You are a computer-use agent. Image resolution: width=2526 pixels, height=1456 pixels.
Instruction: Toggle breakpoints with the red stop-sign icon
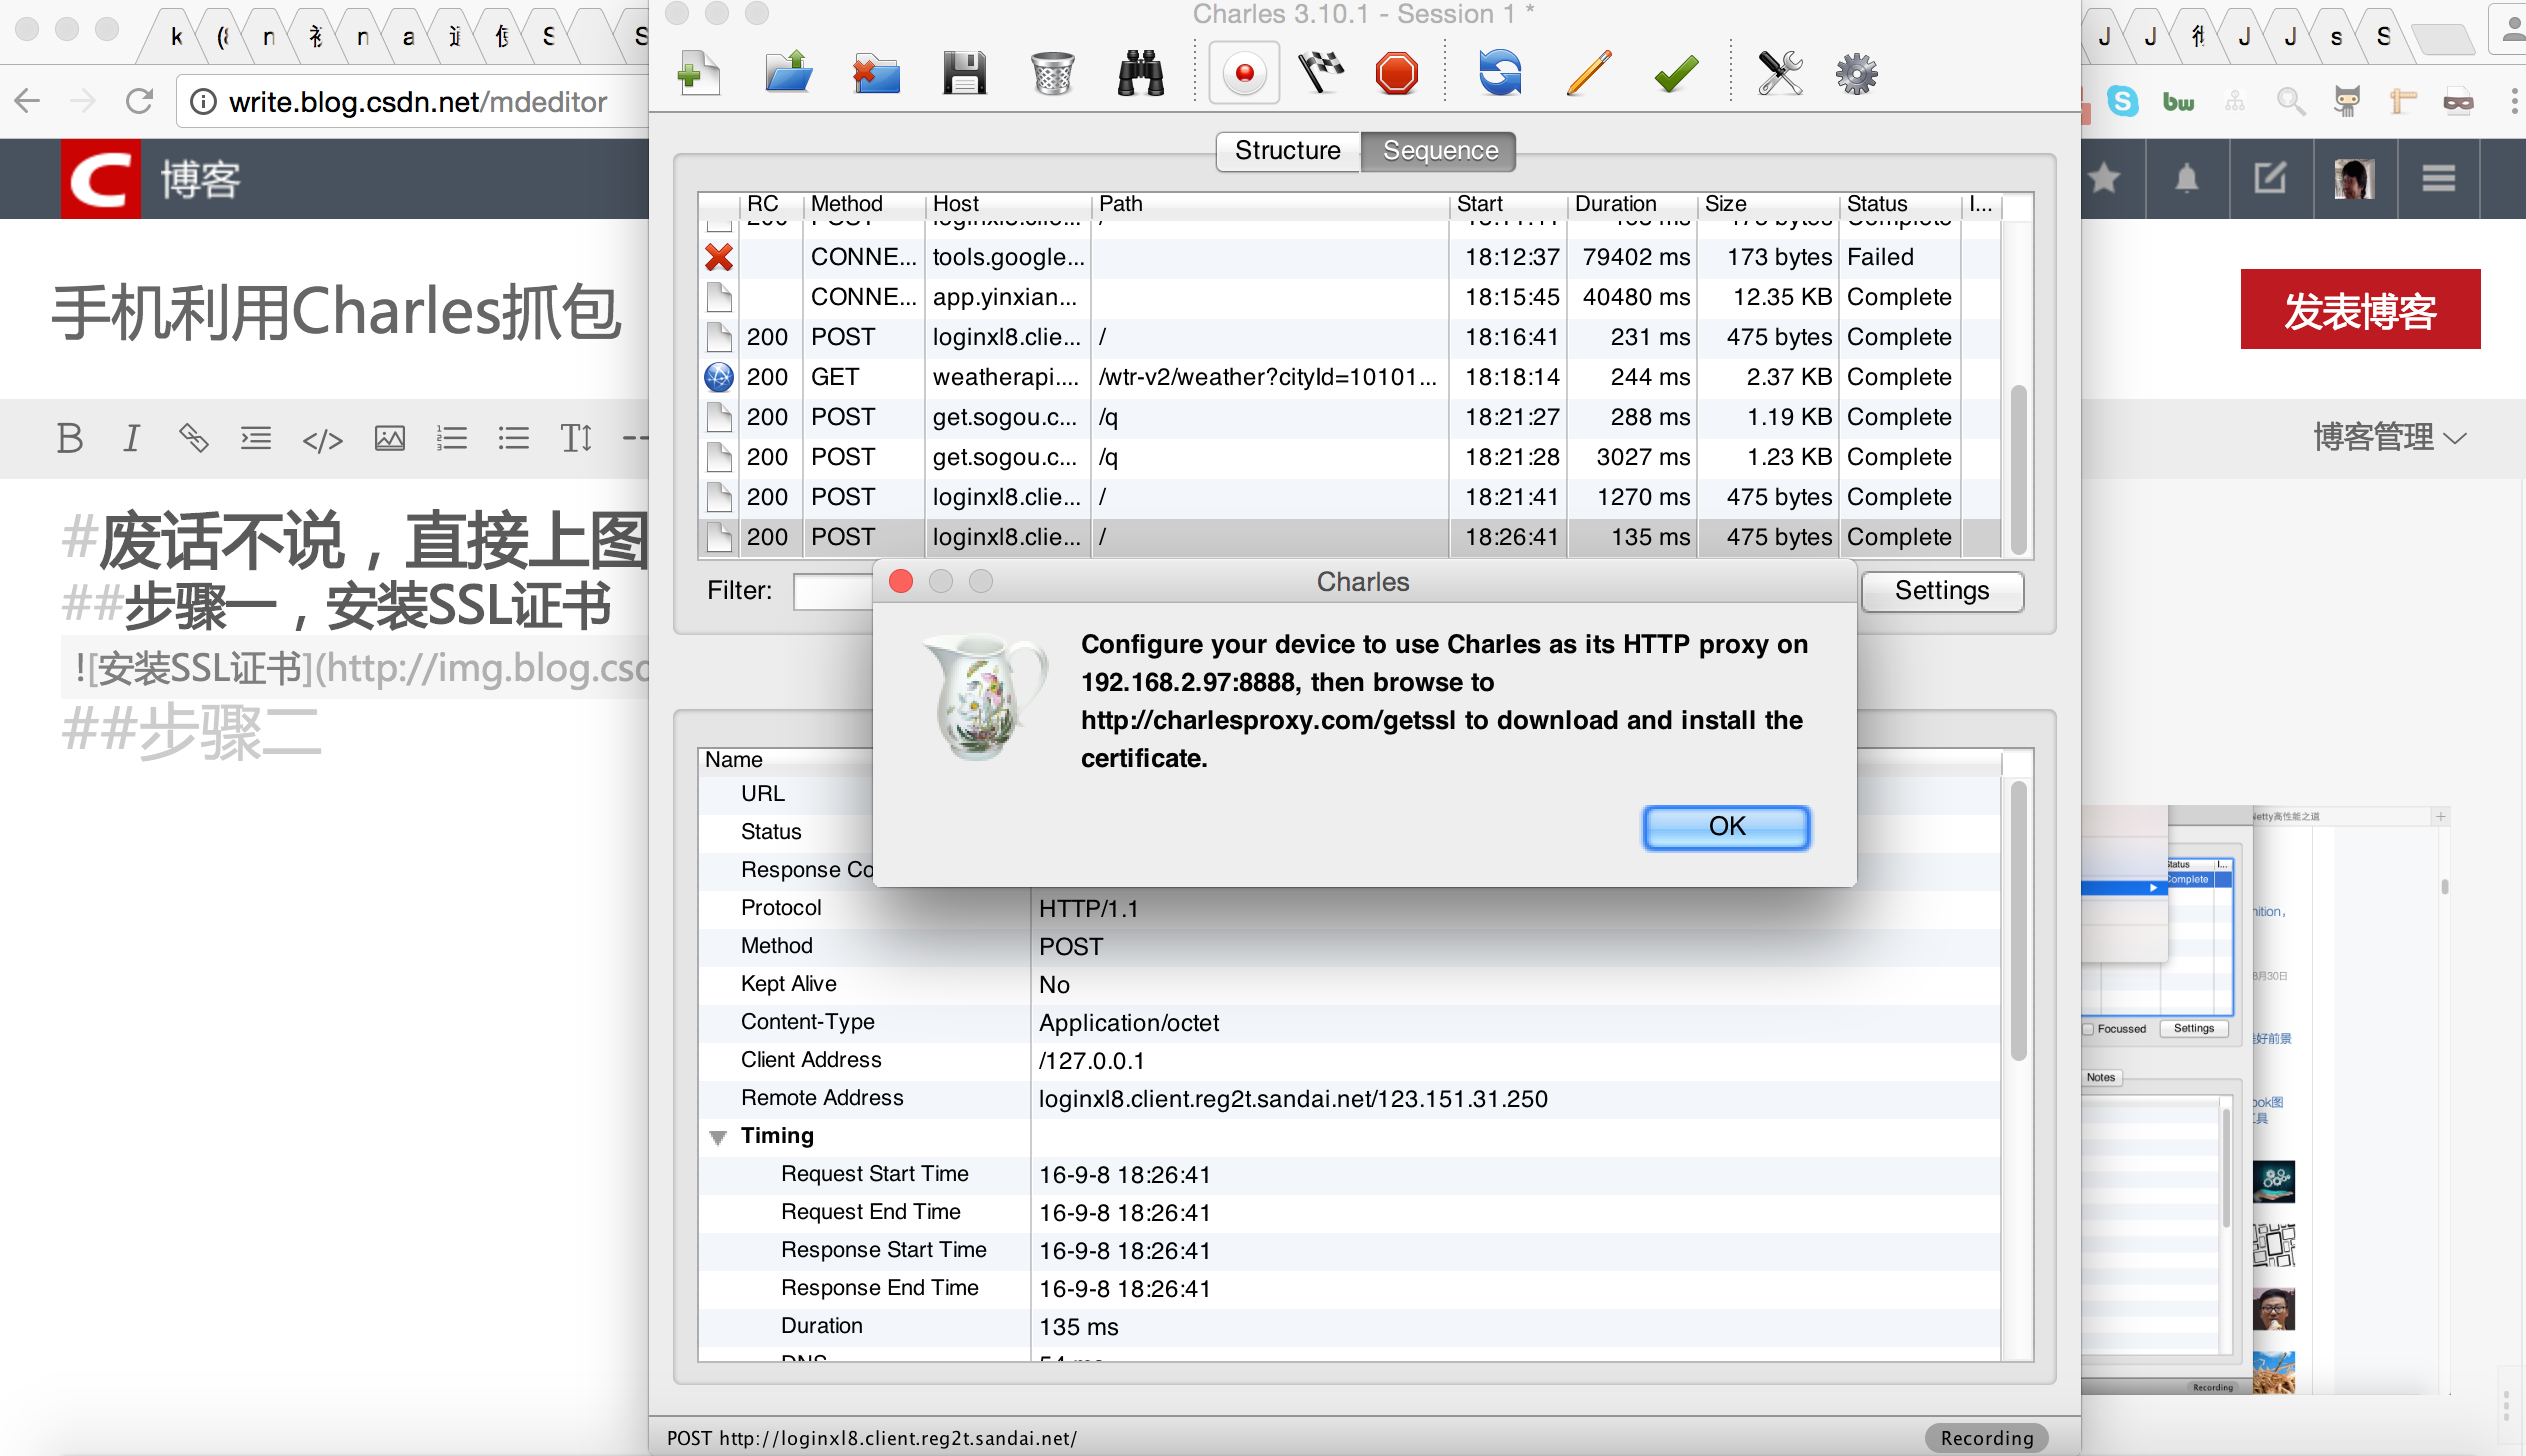coord(1396,74)
